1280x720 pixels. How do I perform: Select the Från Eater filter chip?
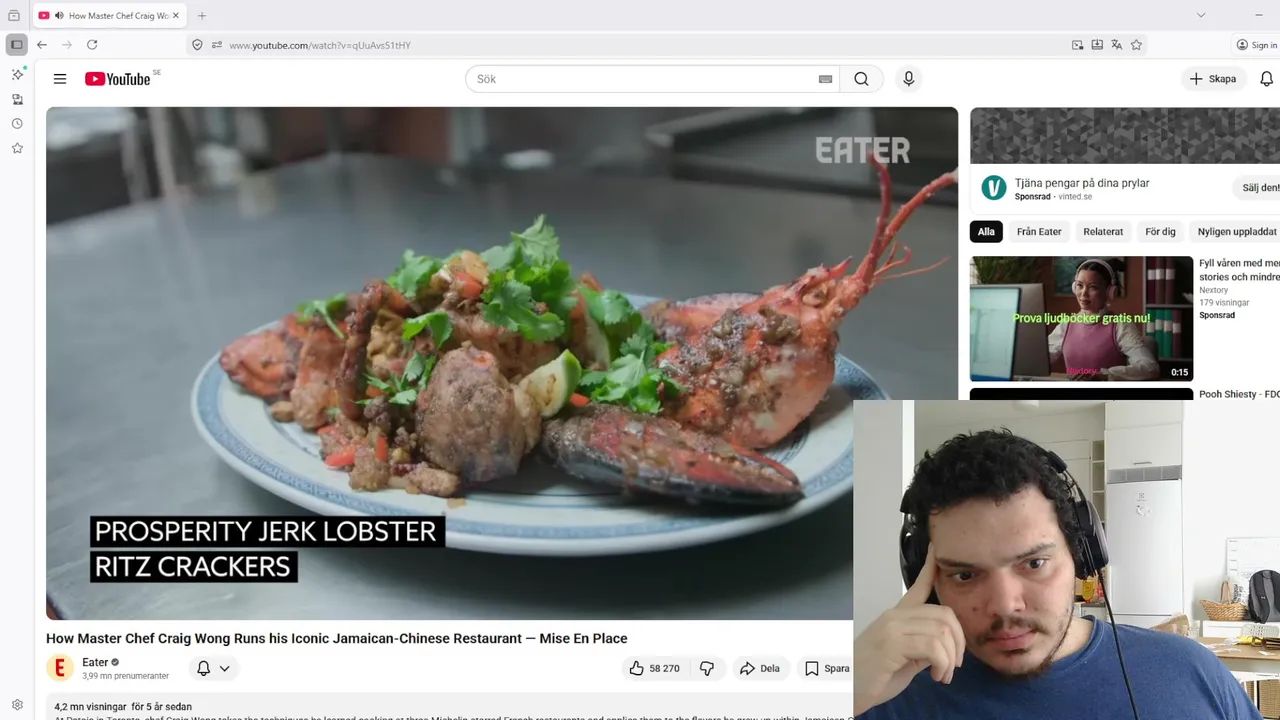(1039, 231)
